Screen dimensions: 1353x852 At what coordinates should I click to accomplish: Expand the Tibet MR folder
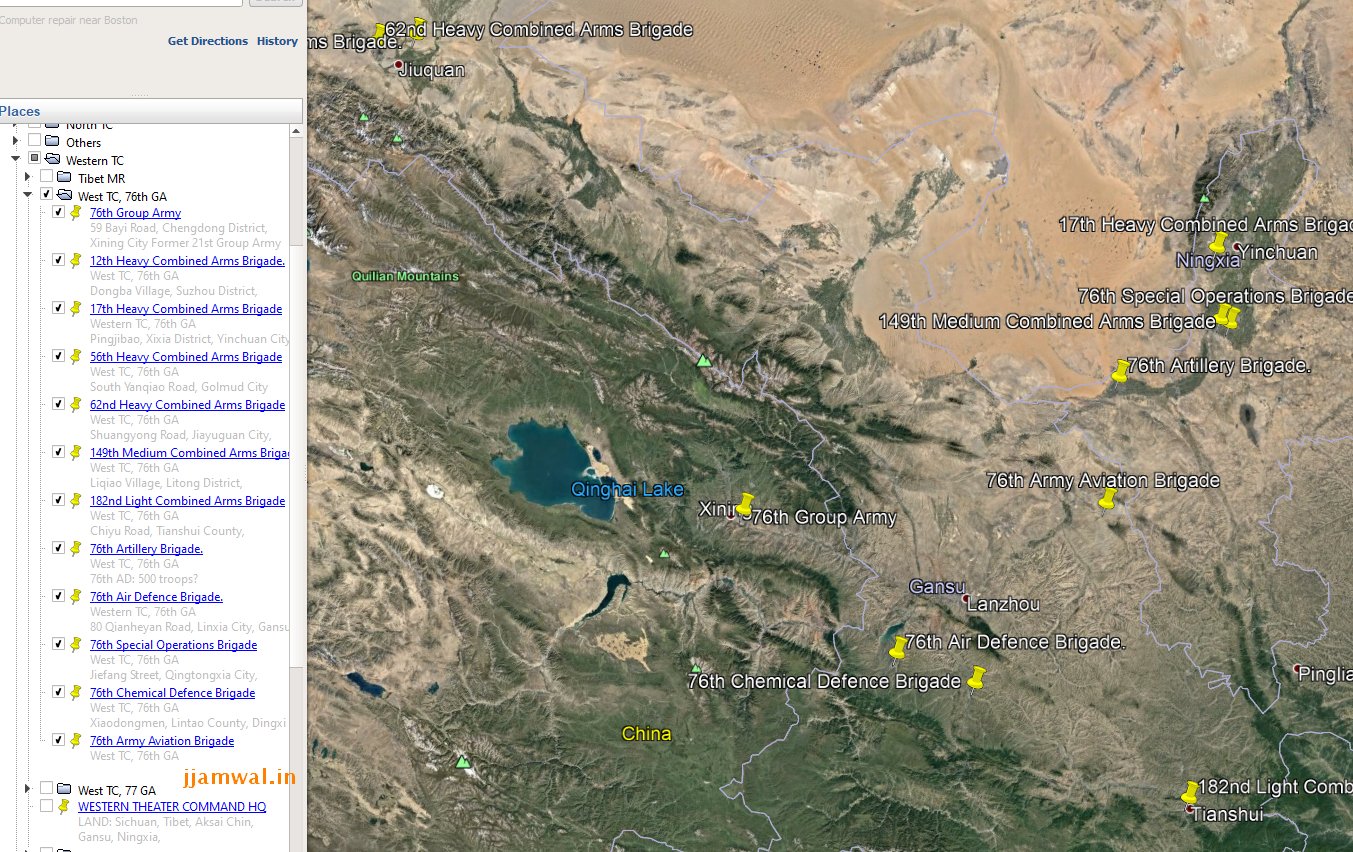click(x=28, y=177)
